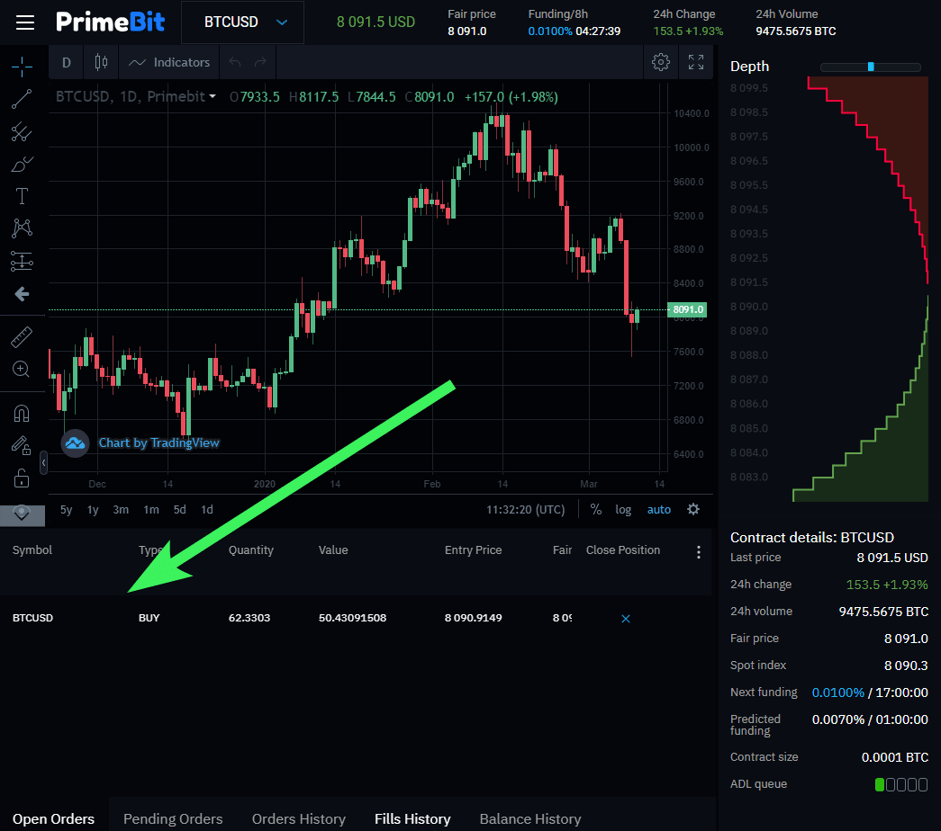Sort by the Entry Price column header

[x=473, y=550]
